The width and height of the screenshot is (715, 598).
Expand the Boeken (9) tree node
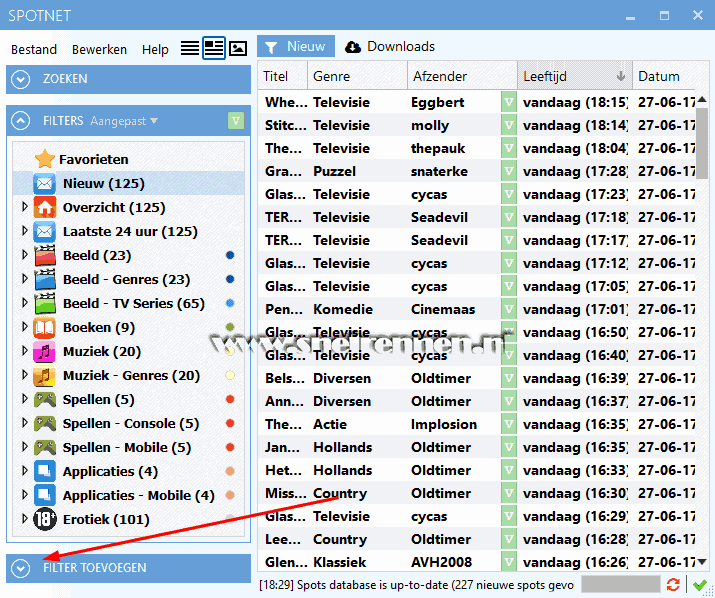coord(25,327)
